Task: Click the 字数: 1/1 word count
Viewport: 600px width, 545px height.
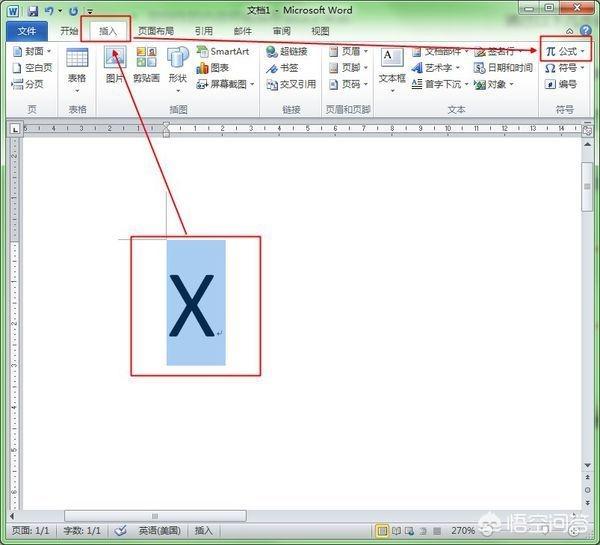Action: coord(82,530)
